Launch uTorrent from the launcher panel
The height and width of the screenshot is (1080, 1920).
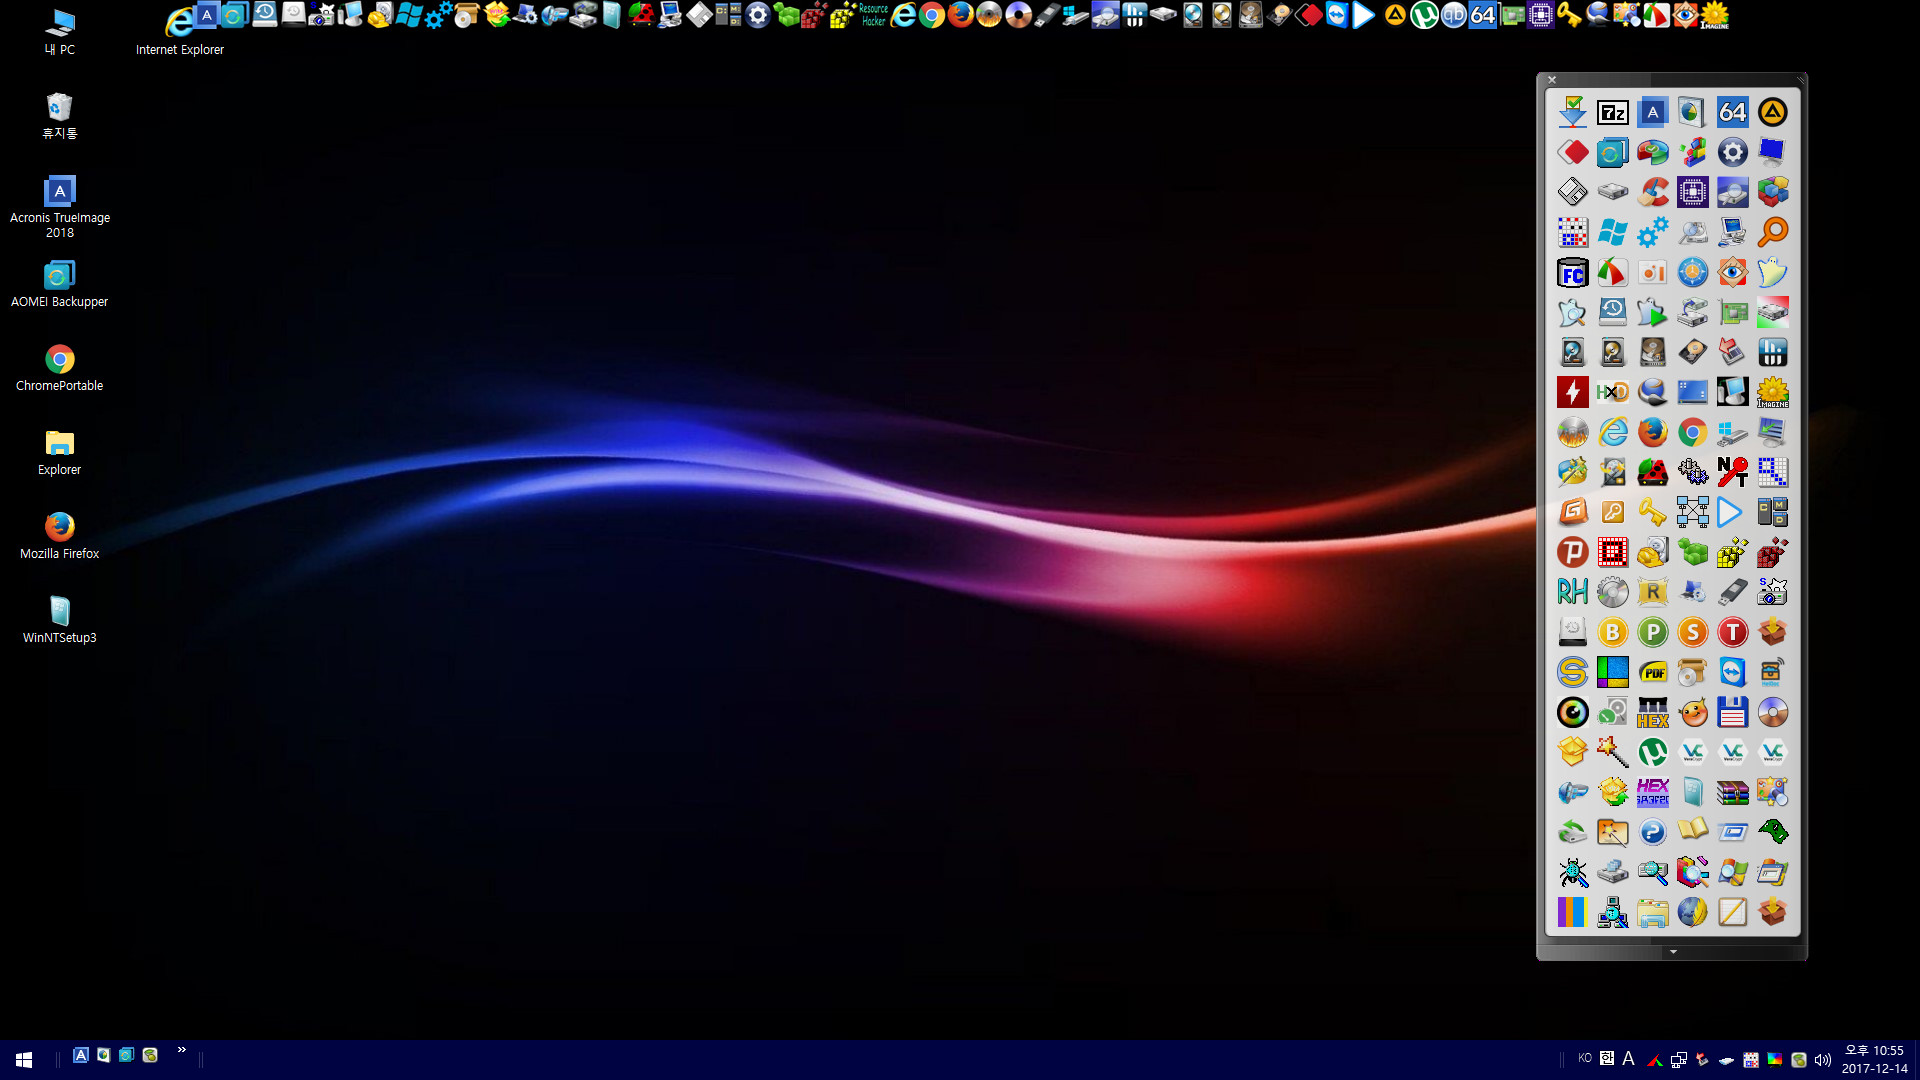click(x=1653, y=752)
